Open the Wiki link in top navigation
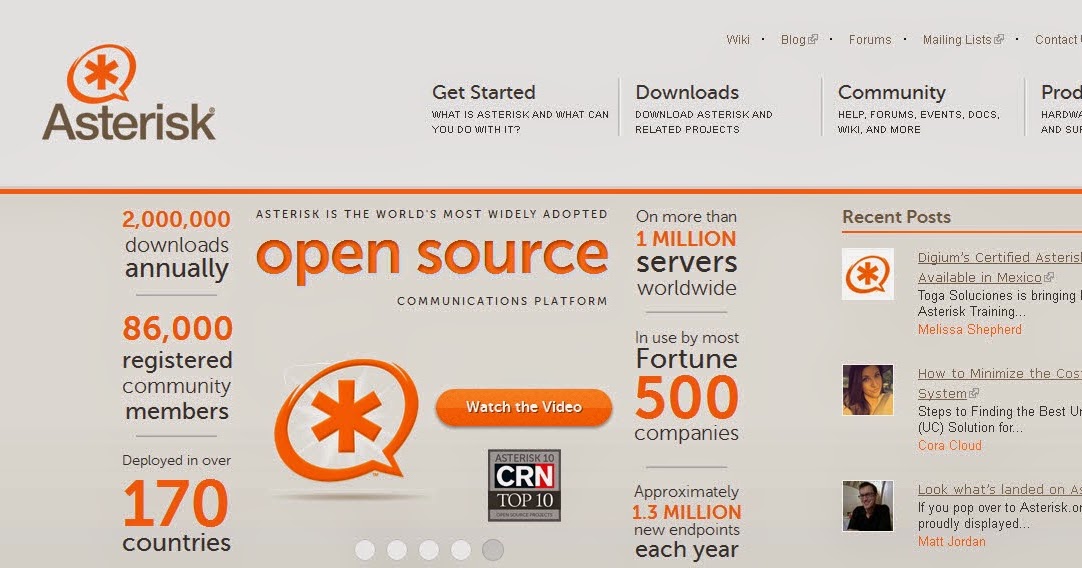Viewport: 1082px width, 568px height. (738, 40)
